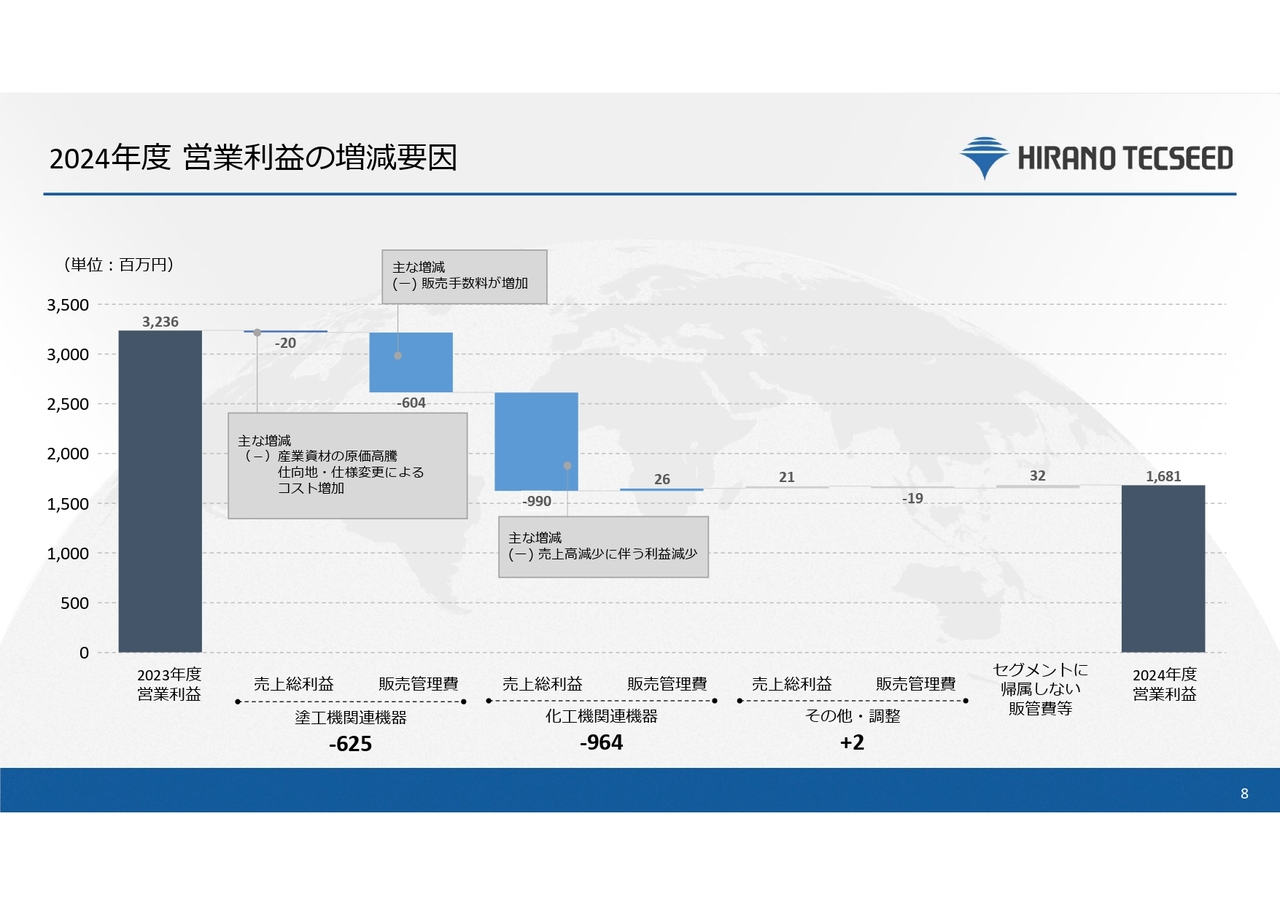Click the 売上高減少に伴う利益減少 callout box

603,547
